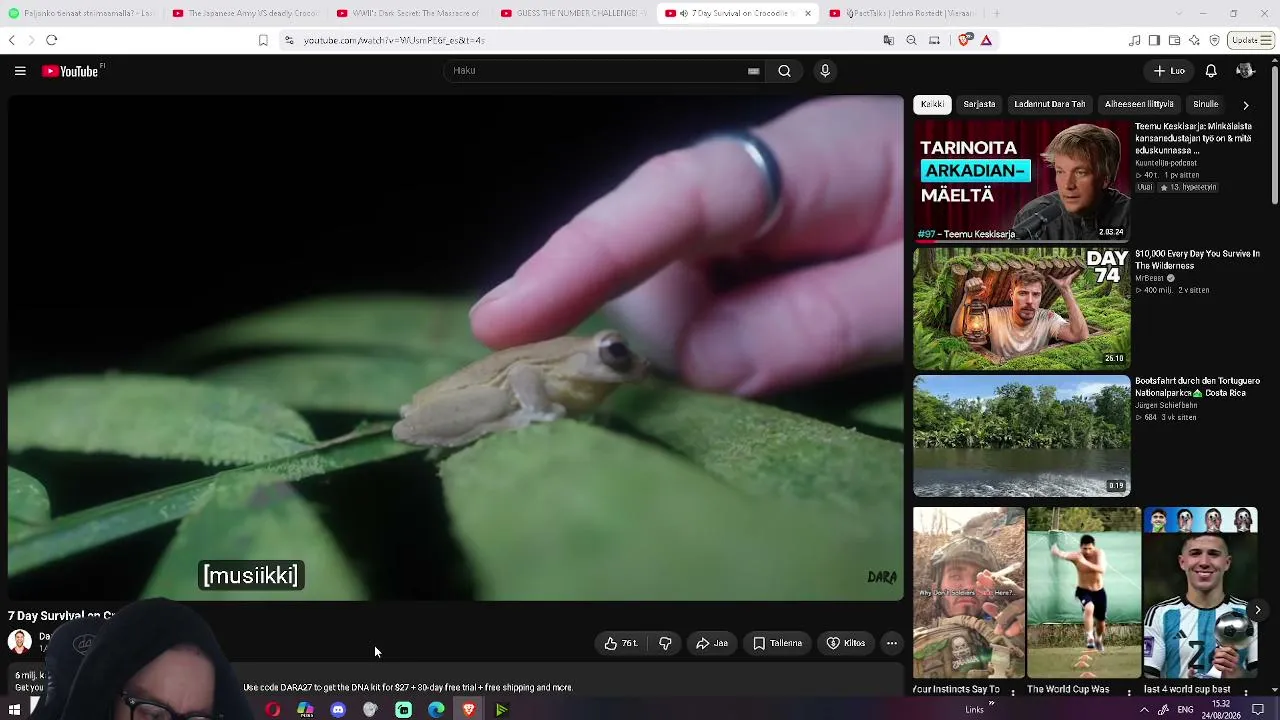Show next Shorts with right arrow
1280x720 pixels.
1258,610
